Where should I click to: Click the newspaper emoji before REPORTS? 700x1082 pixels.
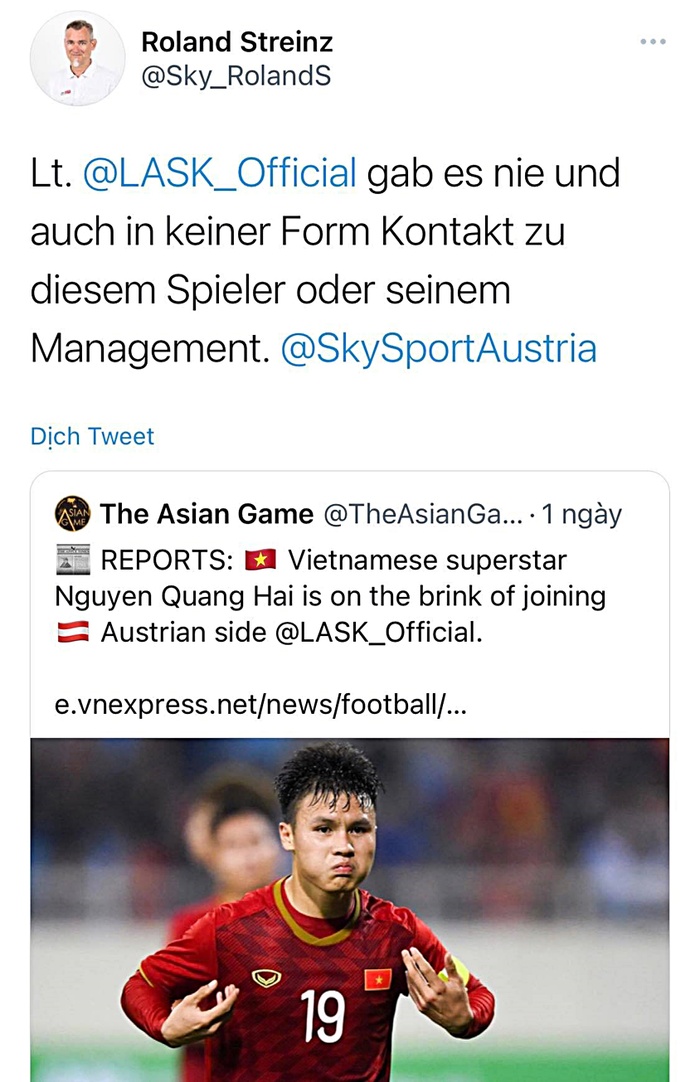coord(73,560)
